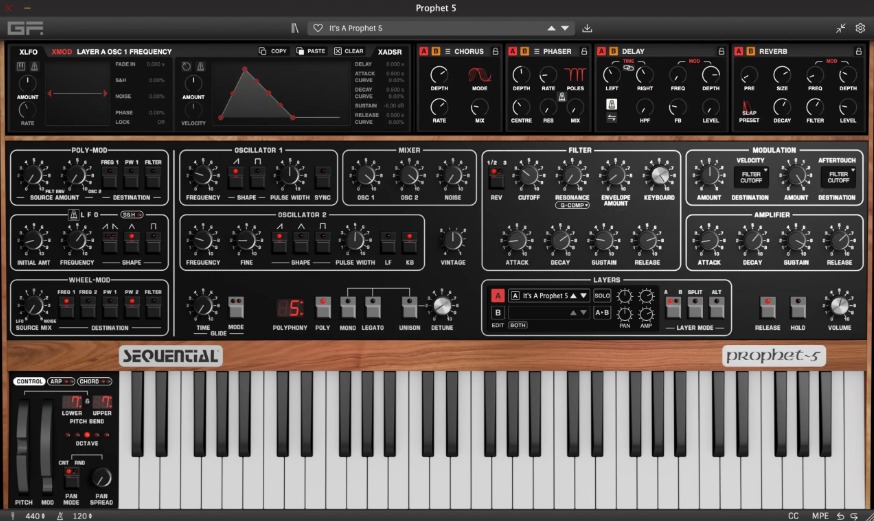Switch to the XADSR tab
The height and width of the screenshot is (521, 874).
pyautogui.click(x=390, y=51)
